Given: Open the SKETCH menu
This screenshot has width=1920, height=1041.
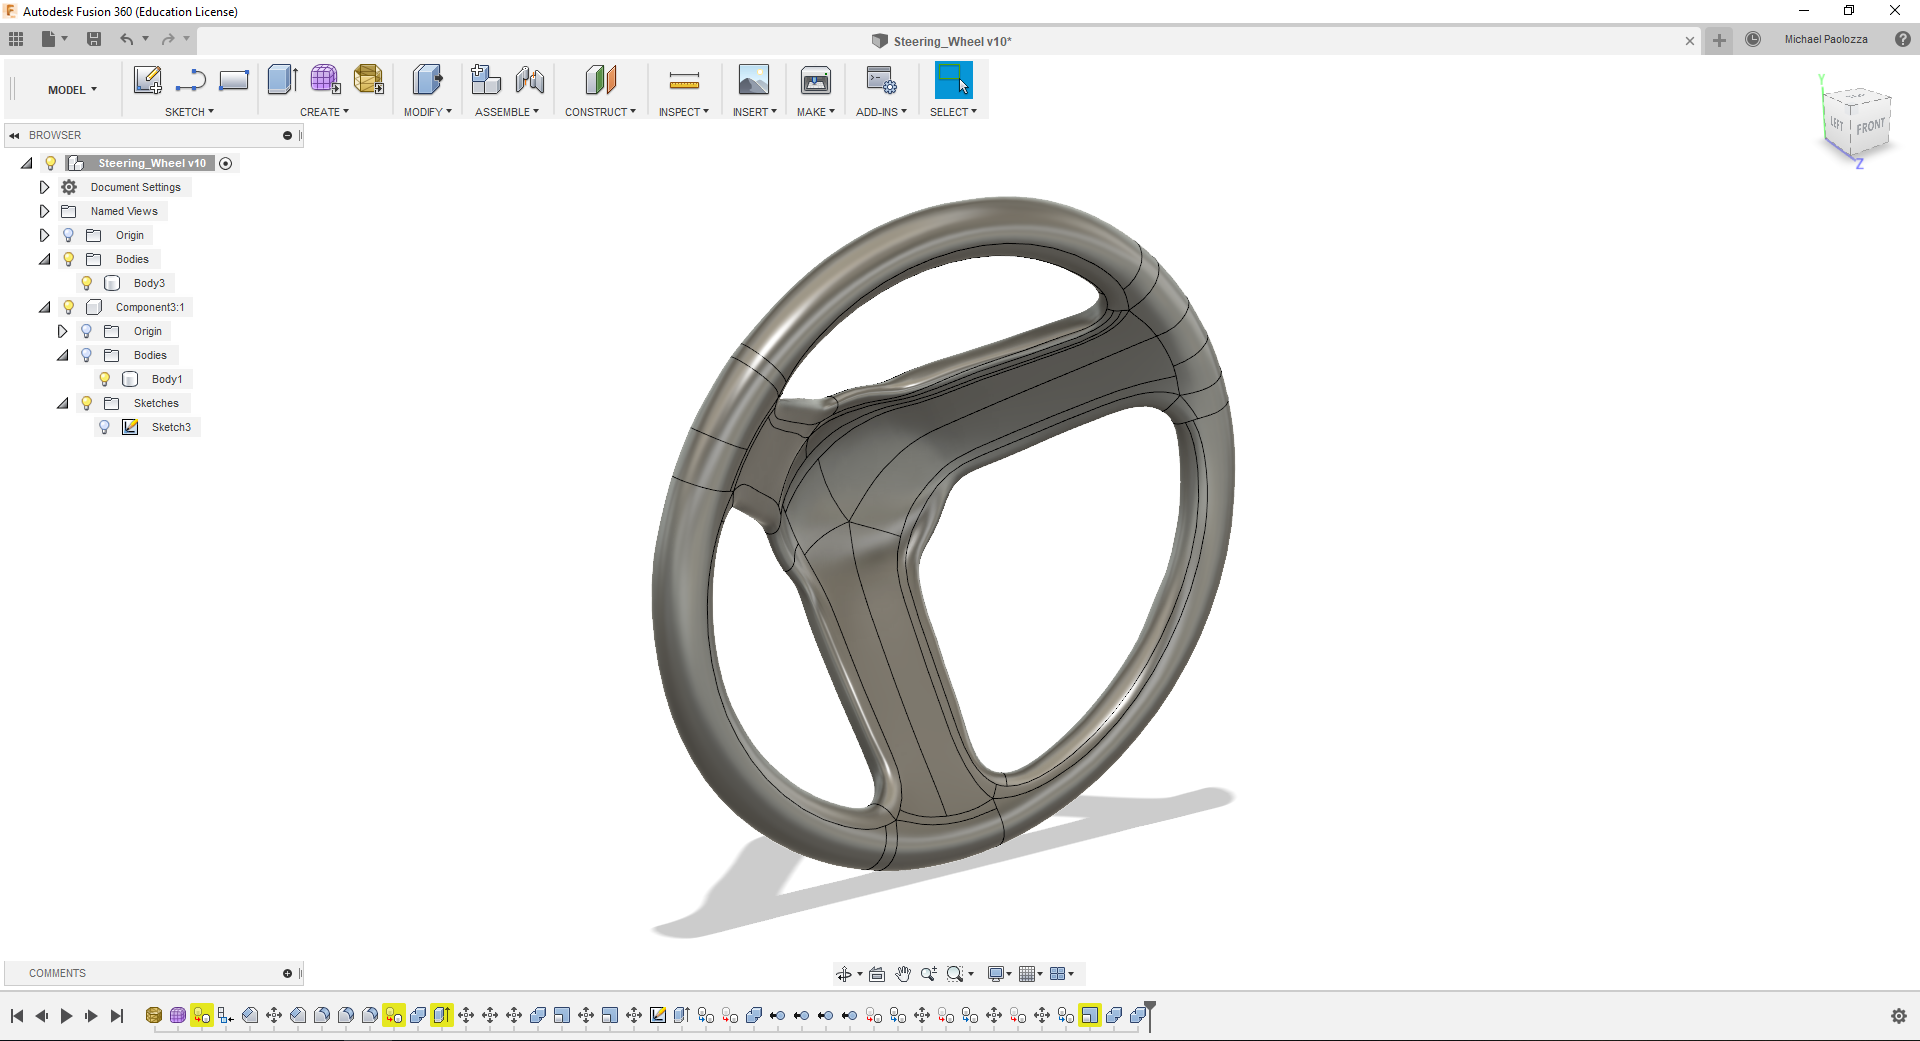Looking at the screenshot, I should pos(189,112).
